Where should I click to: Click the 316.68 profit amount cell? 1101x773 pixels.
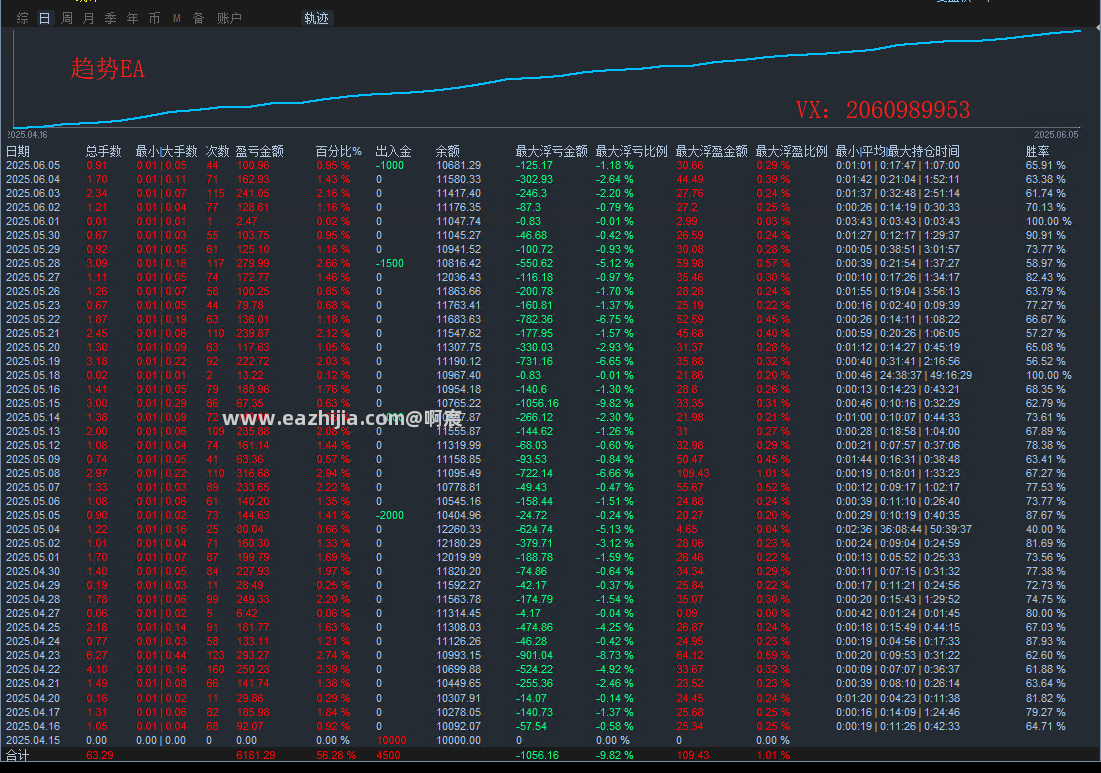click(253, 473)
